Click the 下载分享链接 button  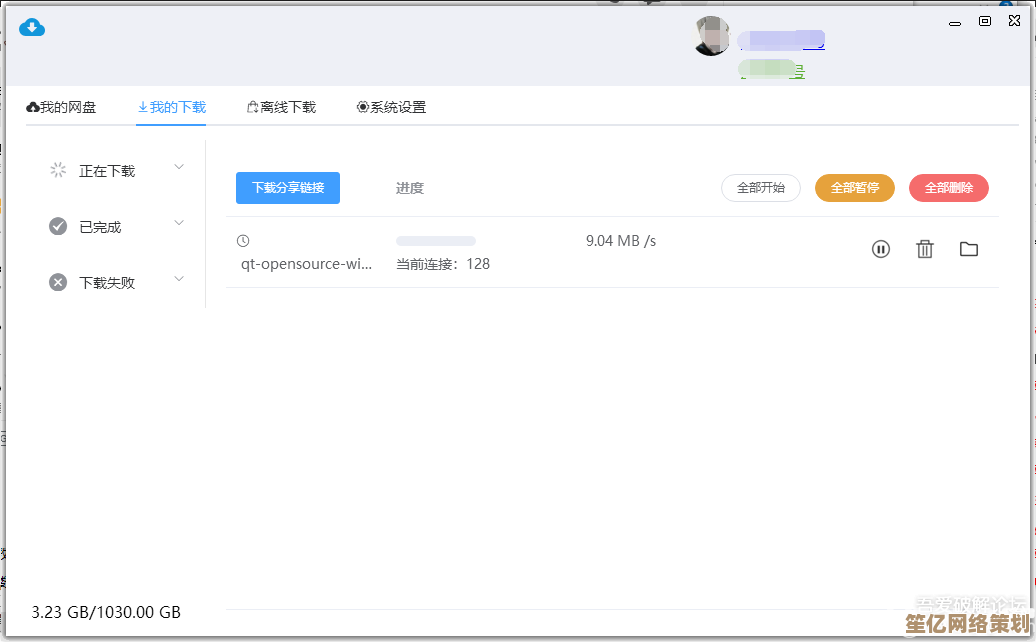[x=287, y=187]
